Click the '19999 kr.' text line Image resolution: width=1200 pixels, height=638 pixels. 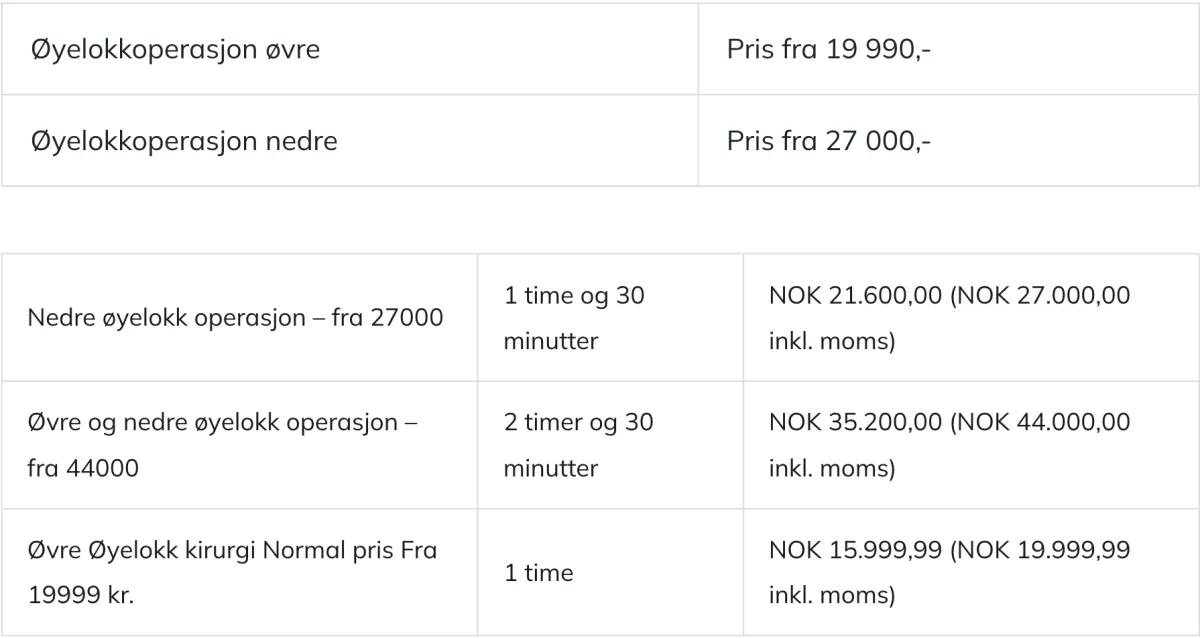[x=81, y=595]
